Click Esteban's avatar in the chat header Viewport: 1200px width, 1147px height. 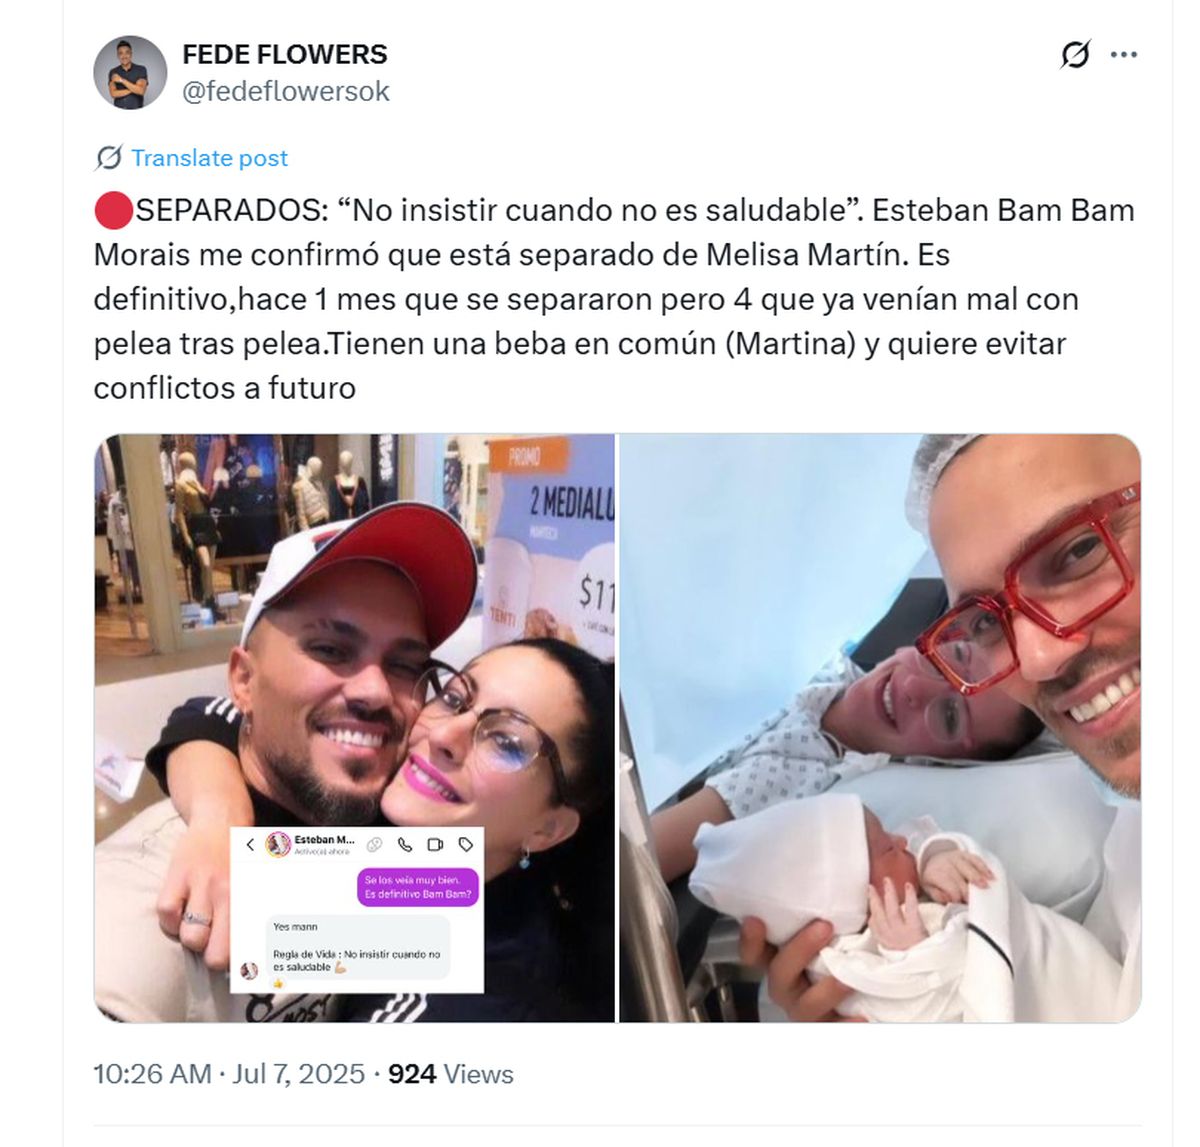[278, 845]
